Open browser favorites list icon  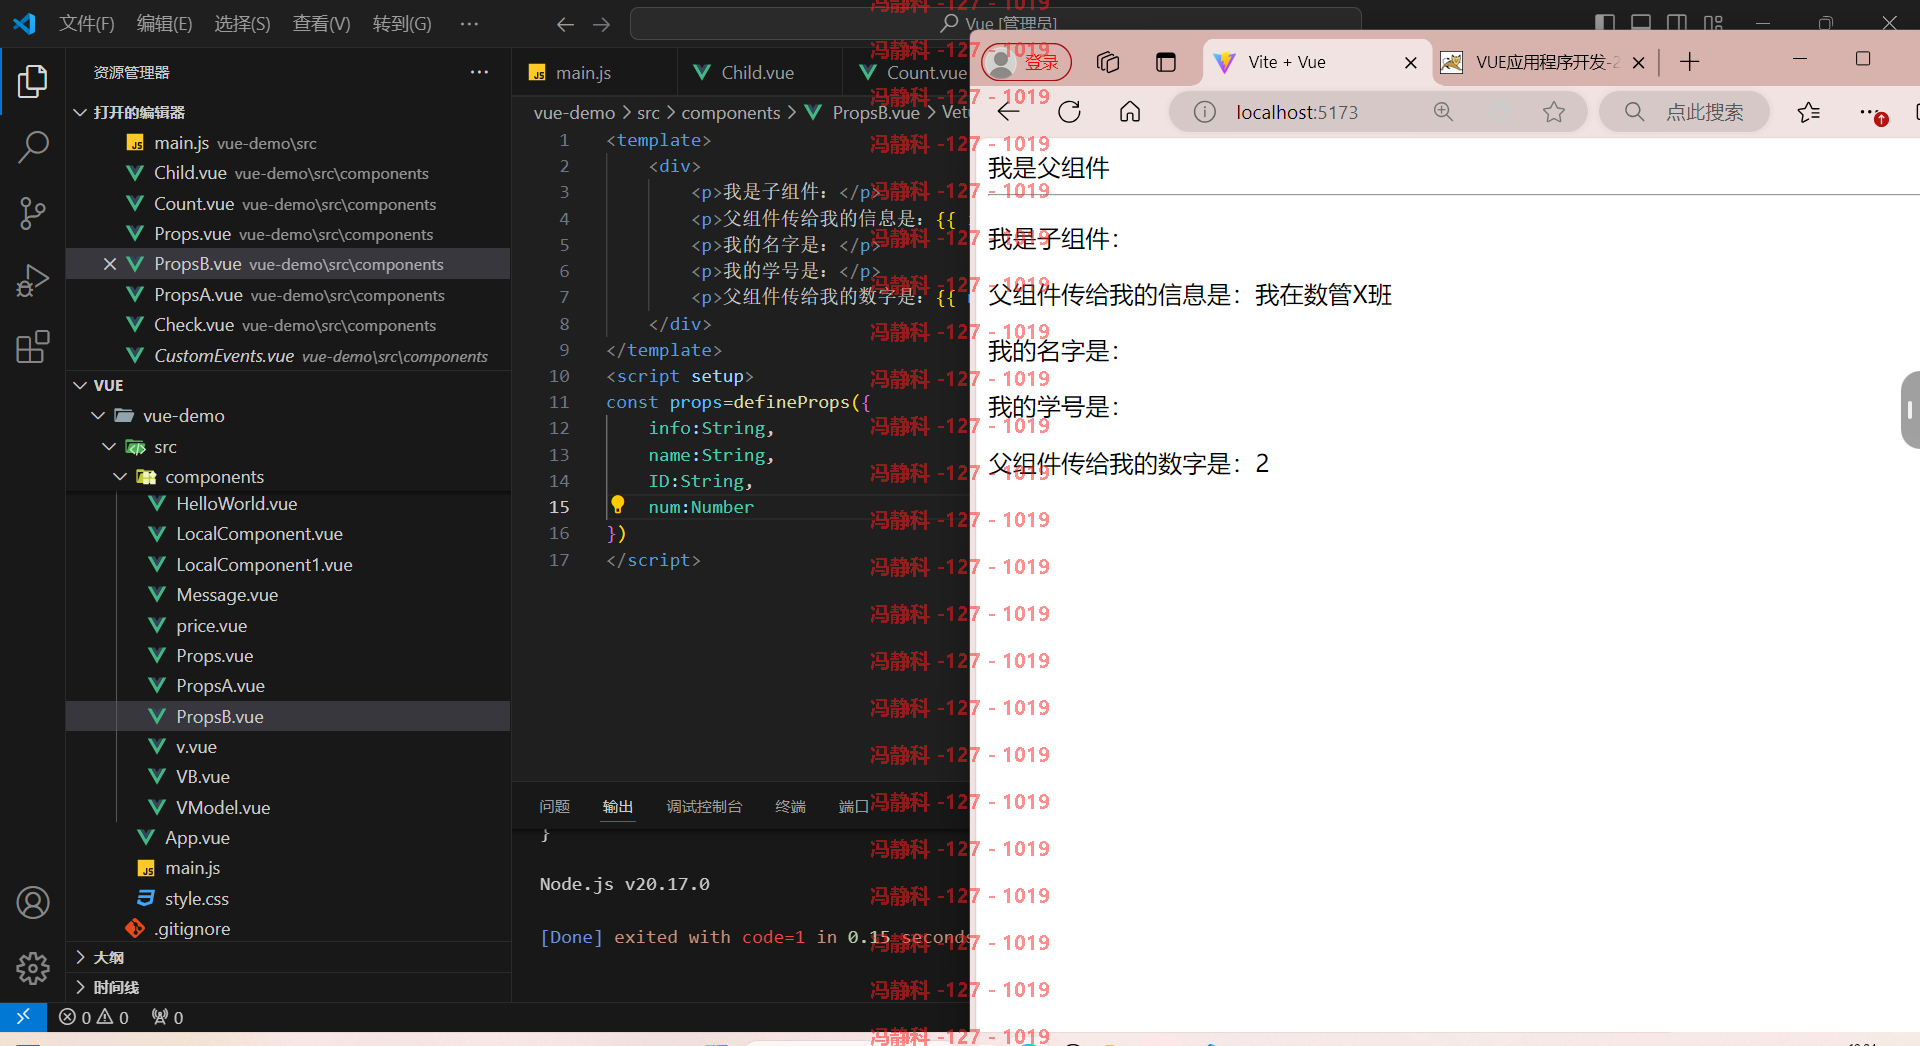[1809, 112]
